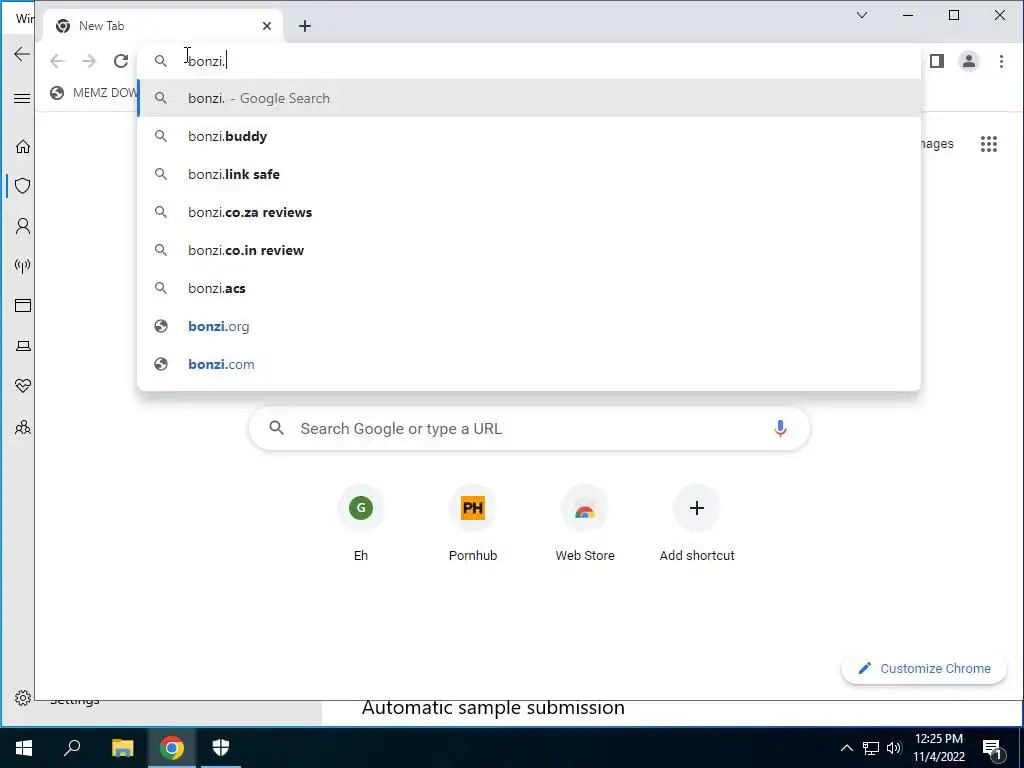Image resolution: width=1024 pixels, height=768 pixels.
Task: Choose 'bonzi. - Google Search' suggestion
Action: coord(529,98)
